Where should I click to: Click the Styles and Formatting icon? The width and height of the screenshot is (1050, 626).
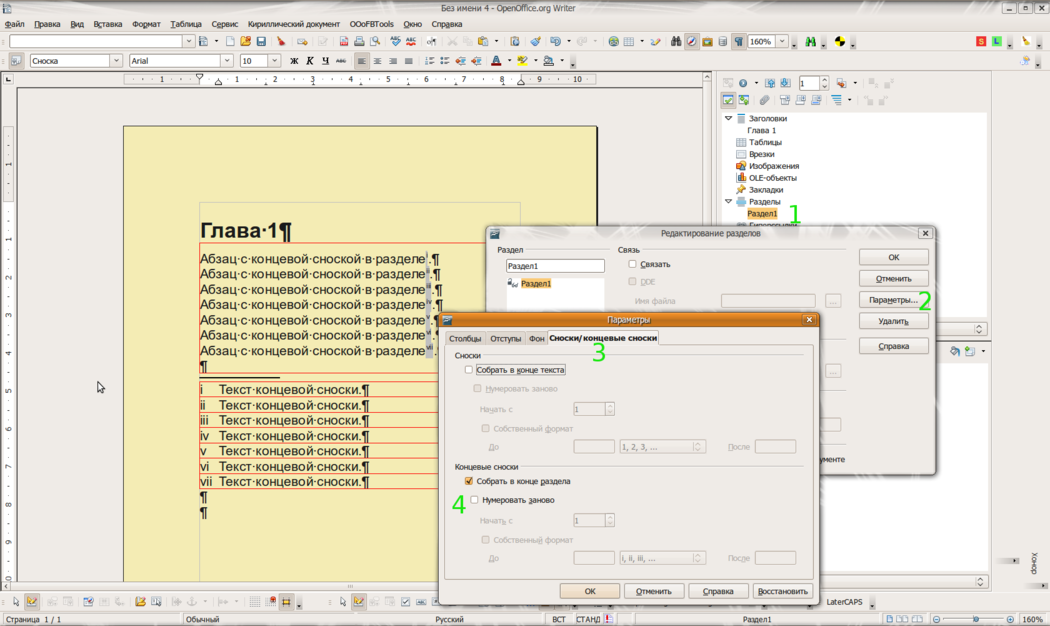17,61
